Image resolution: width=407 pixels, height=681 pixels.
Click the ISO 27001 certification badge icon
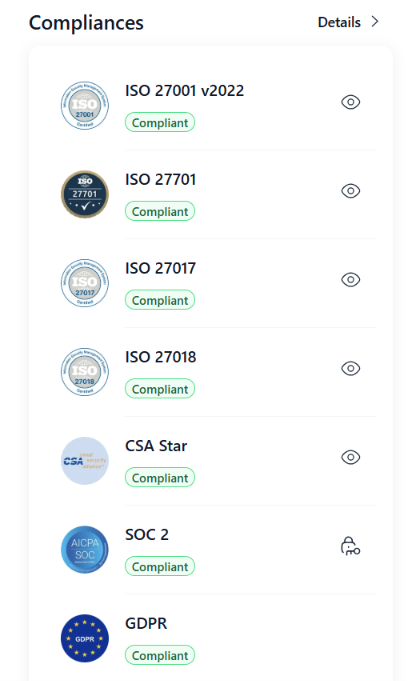tap(85, 106)
